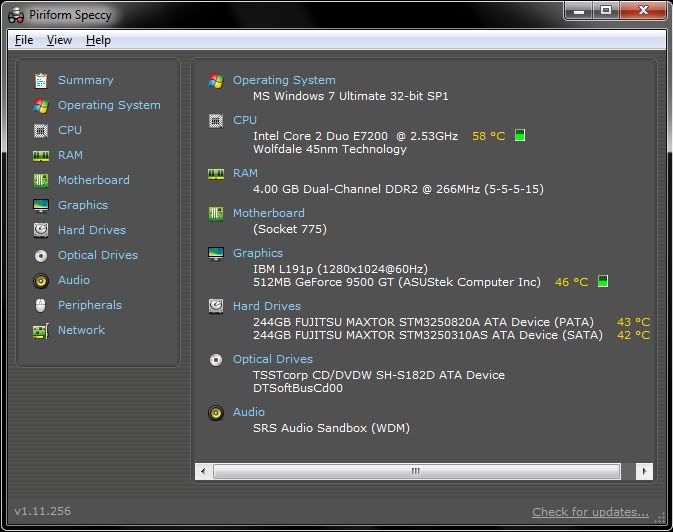Viewport: 673px width, 532px height.
Task: Click the horizontal scrollbar right arrow
Action: tap(644, 470)
